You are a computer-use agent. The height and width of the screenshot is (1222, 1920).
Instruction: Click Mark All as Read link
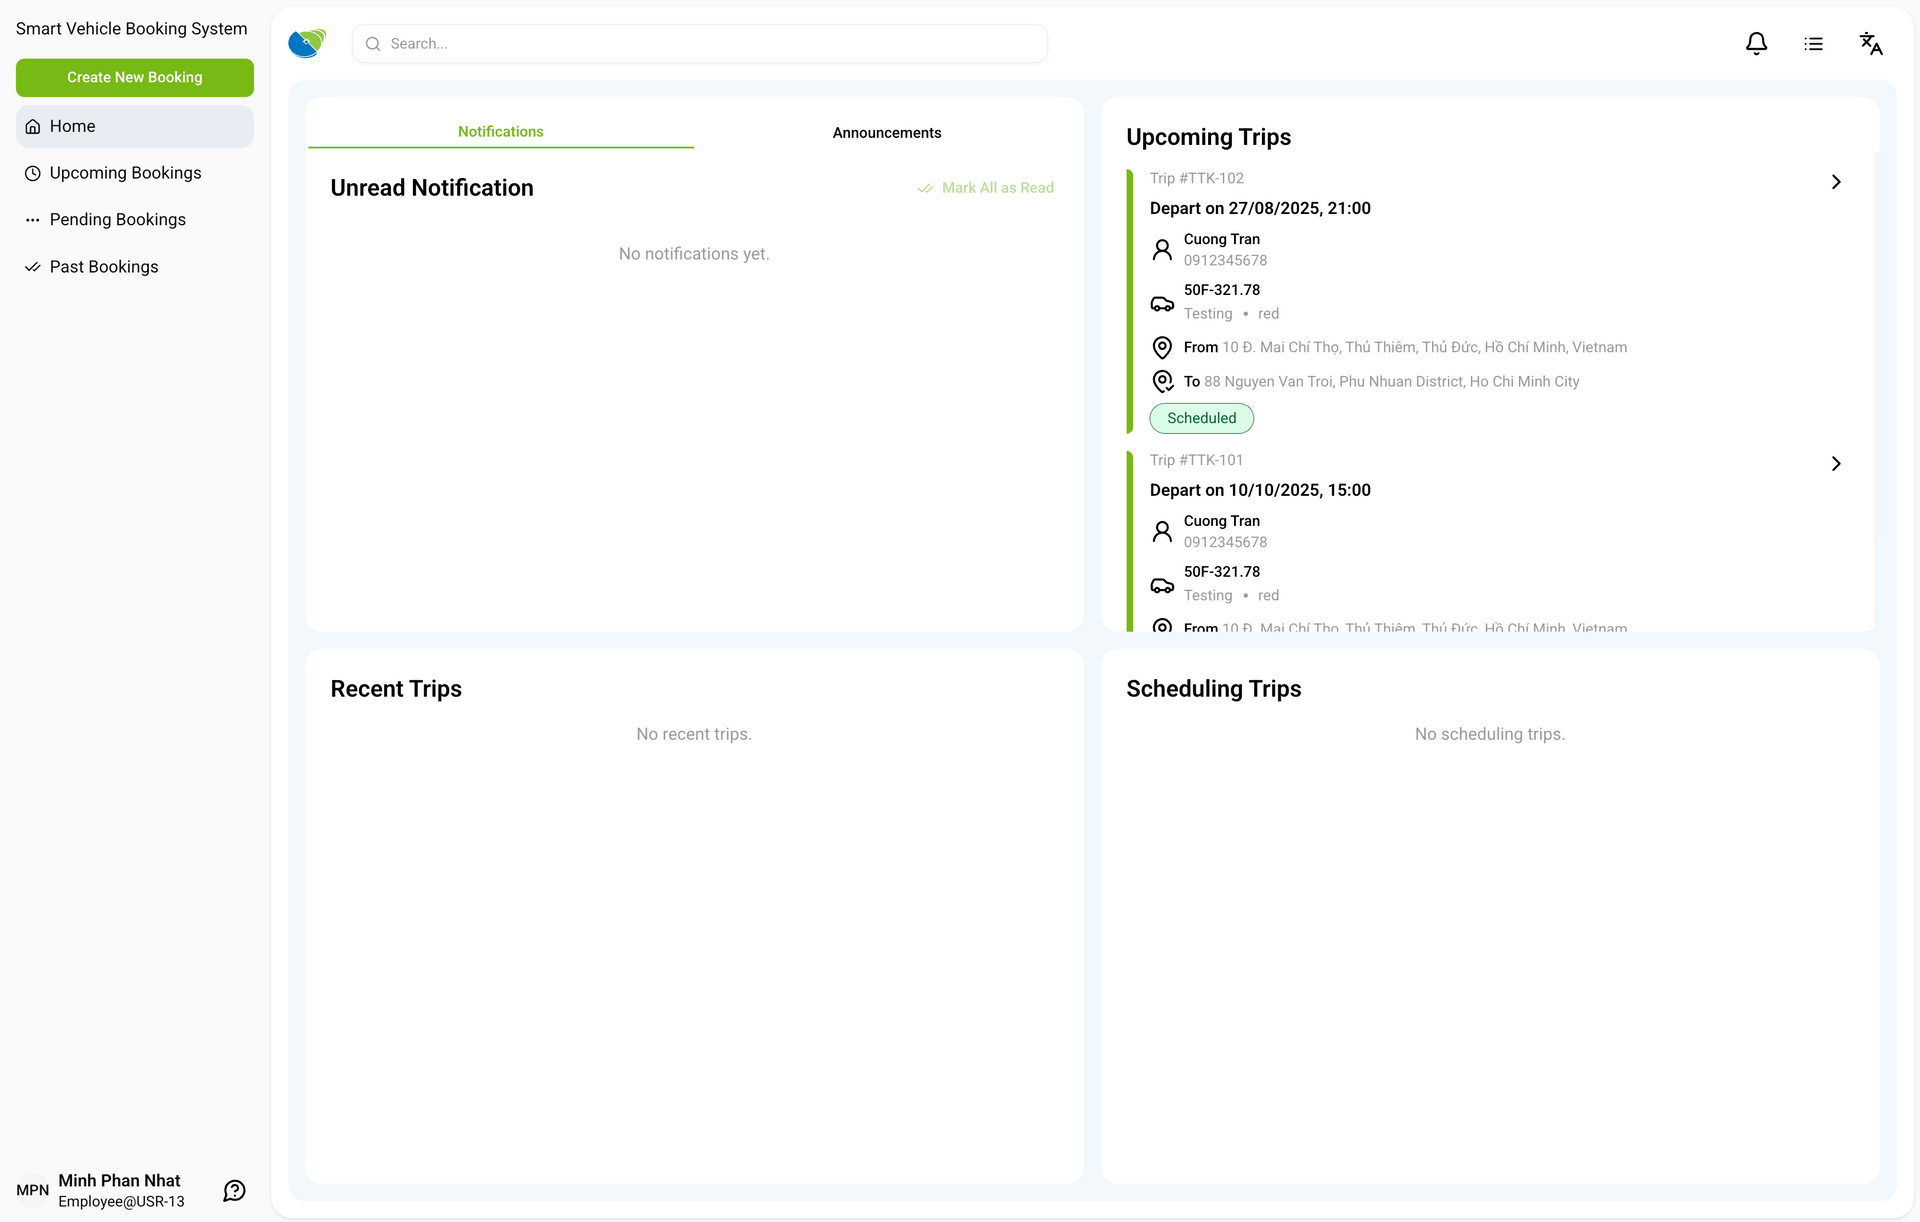point(986,188)
